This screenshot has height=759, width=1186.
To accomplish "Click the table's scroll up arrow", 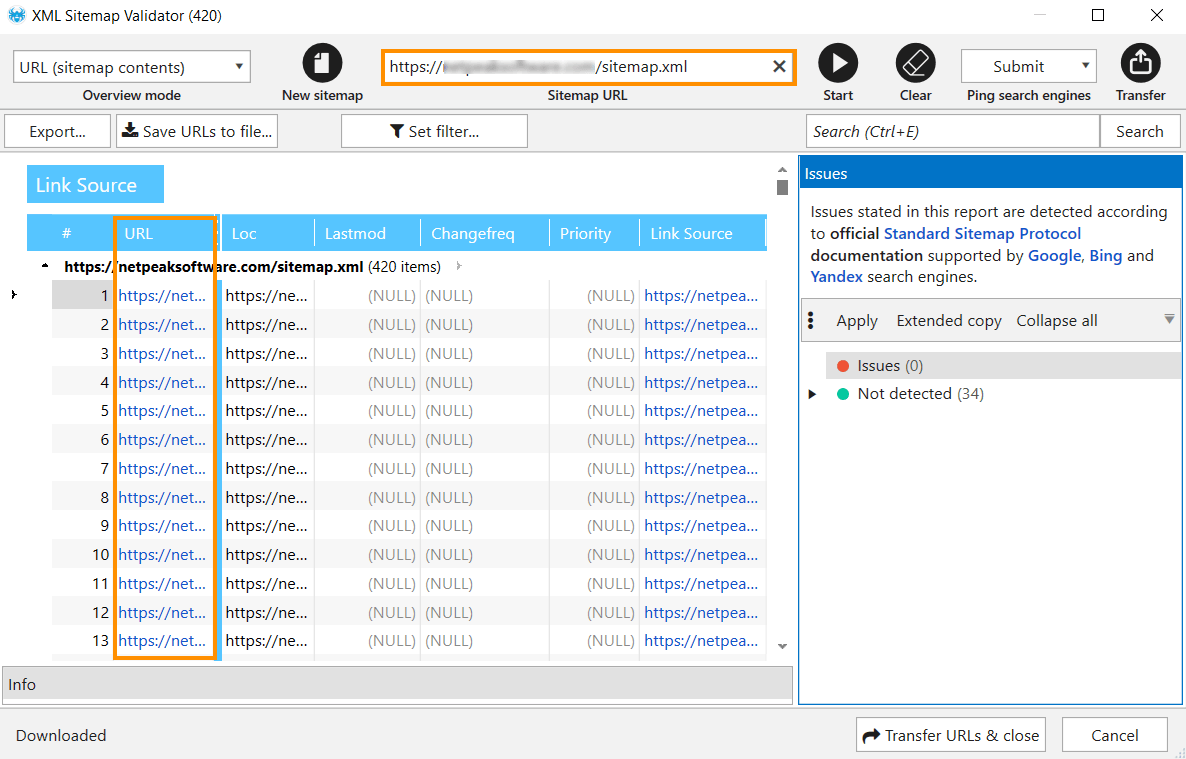I will pos(782,170).
